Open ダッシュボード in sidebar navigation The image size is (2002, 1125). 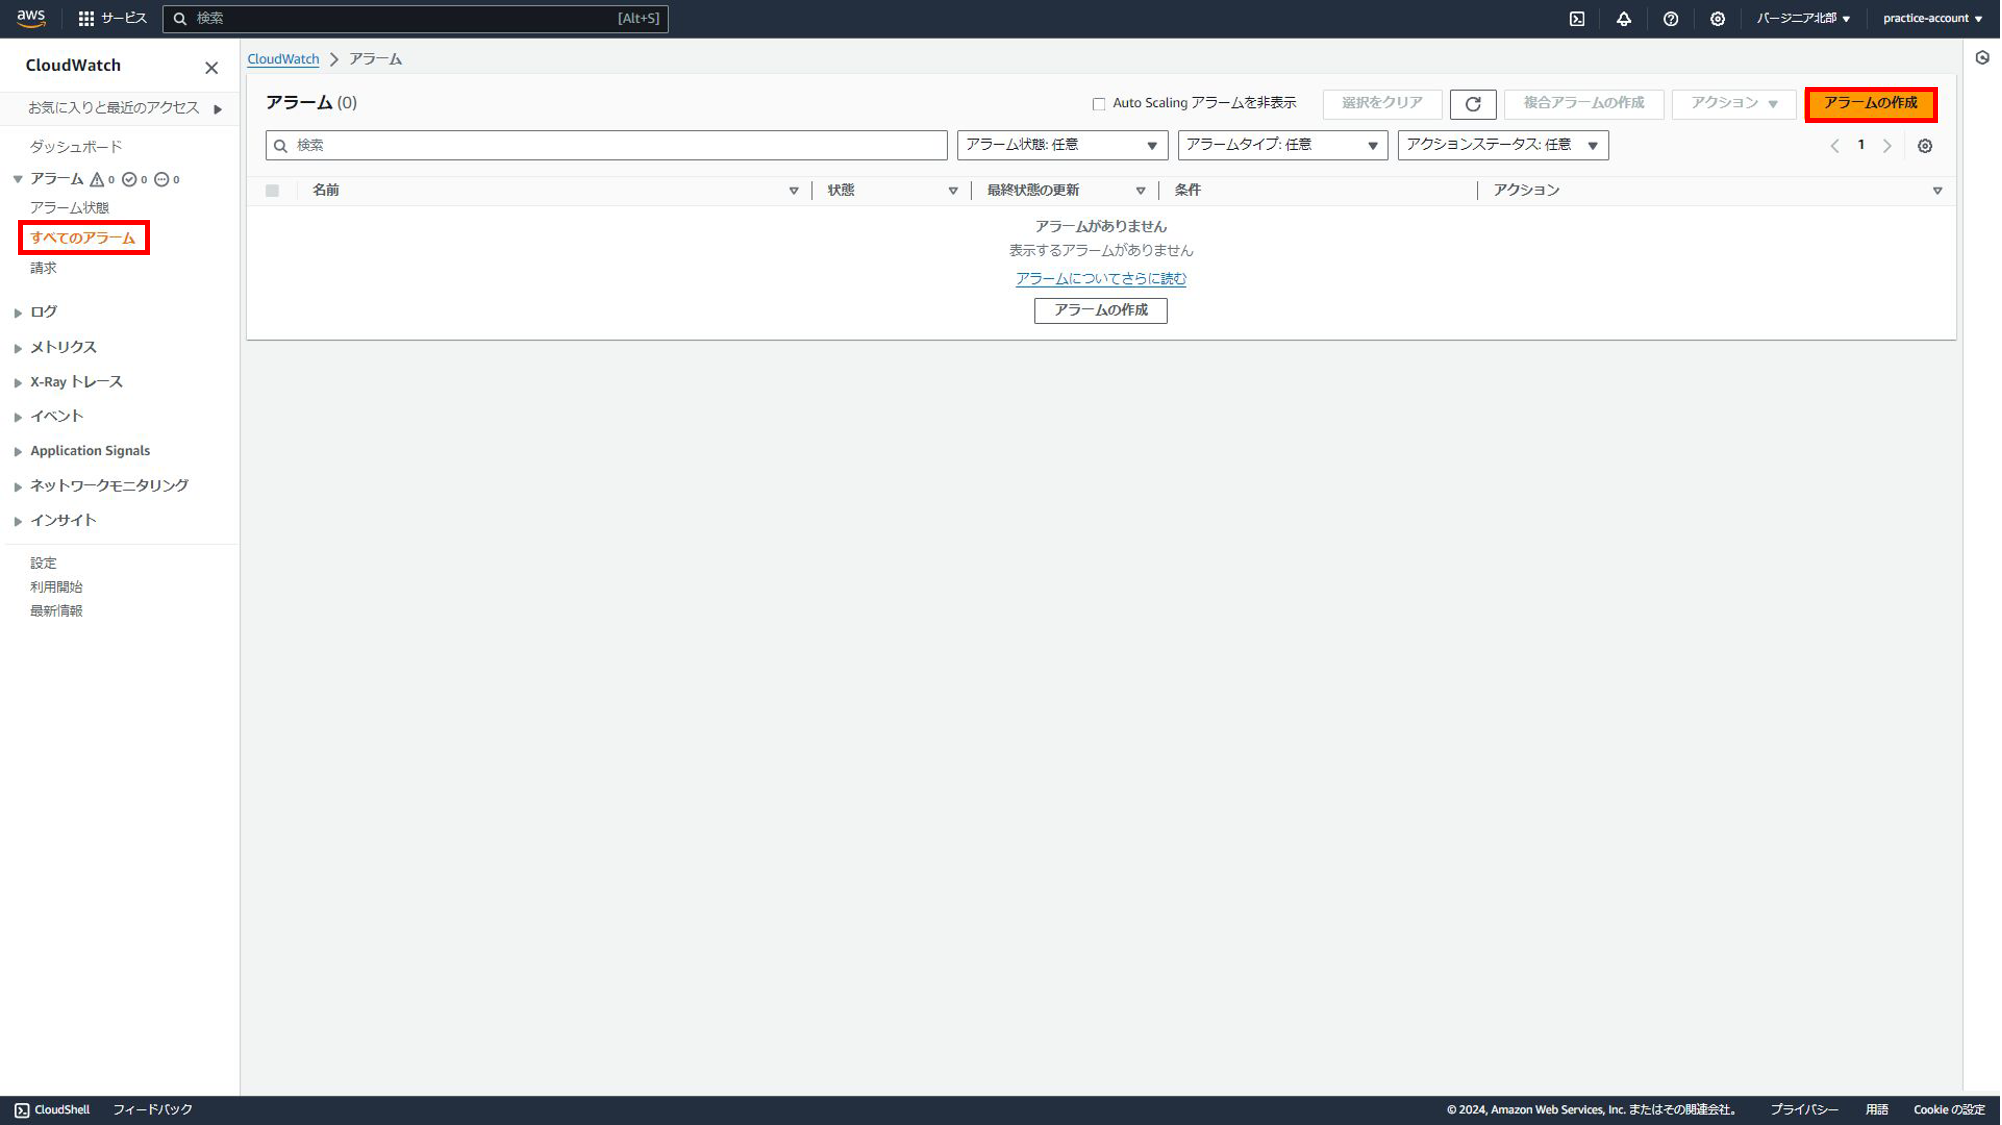coord(76,147)
